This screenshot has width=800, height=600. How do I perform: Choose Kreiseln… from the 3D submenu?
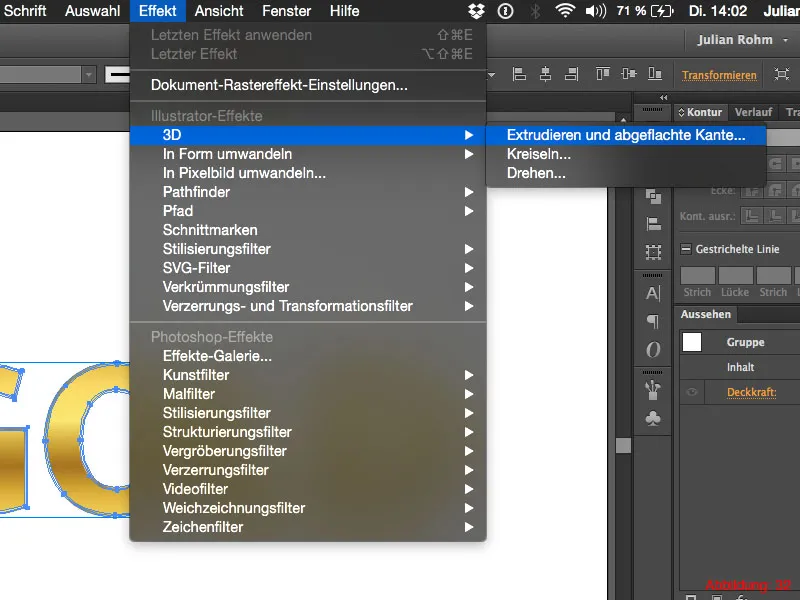[x=626, y=154]
